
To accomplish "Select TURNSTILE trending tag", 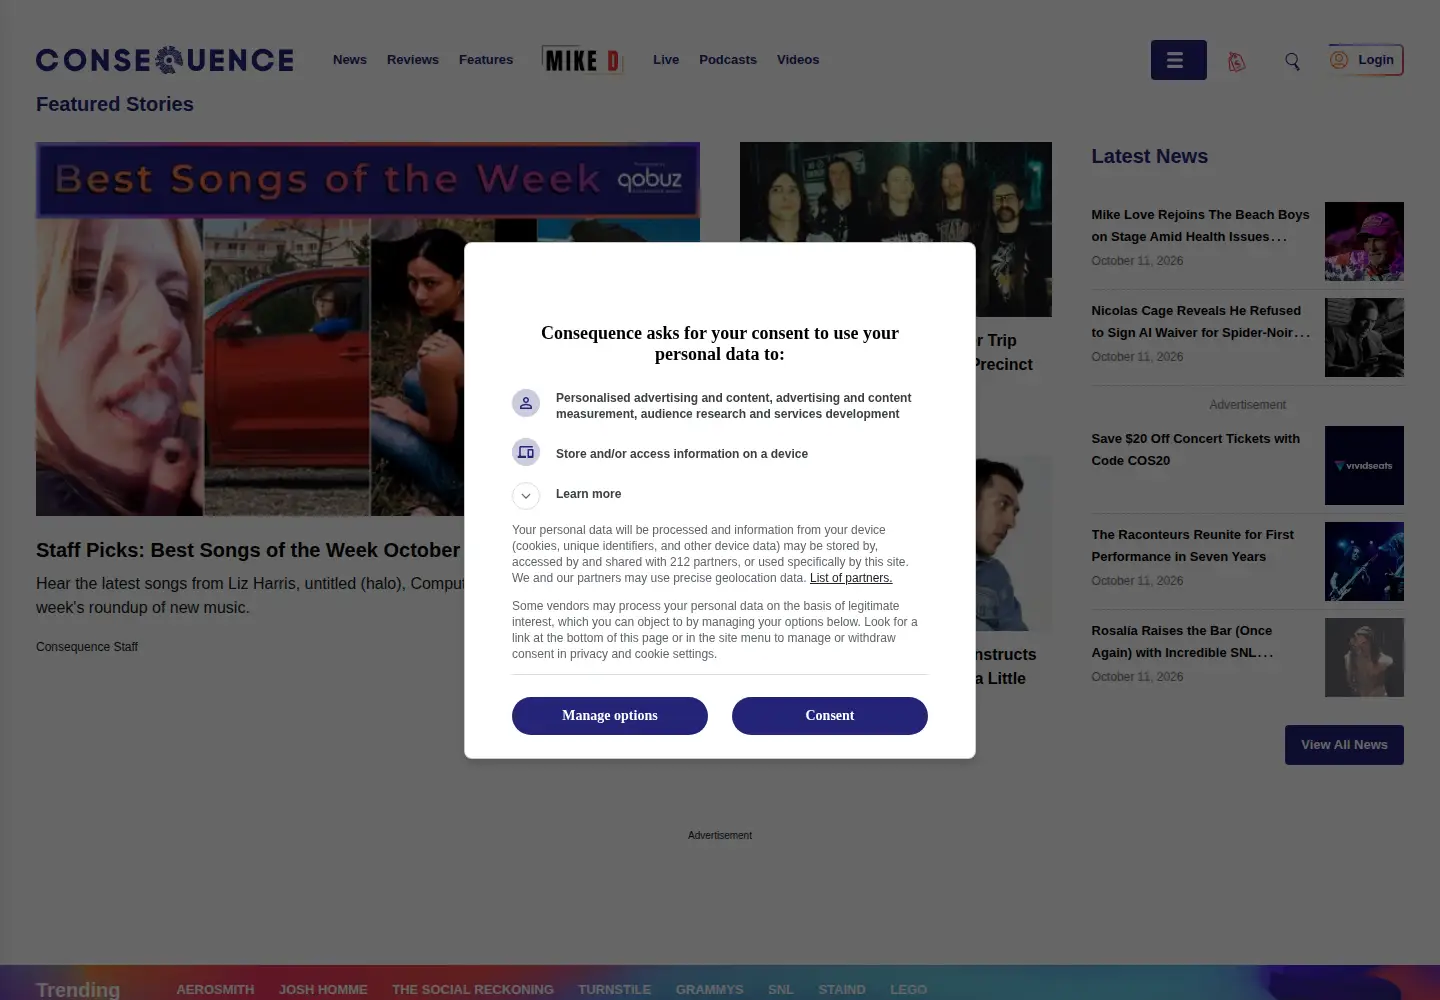I will pos(614,989).
